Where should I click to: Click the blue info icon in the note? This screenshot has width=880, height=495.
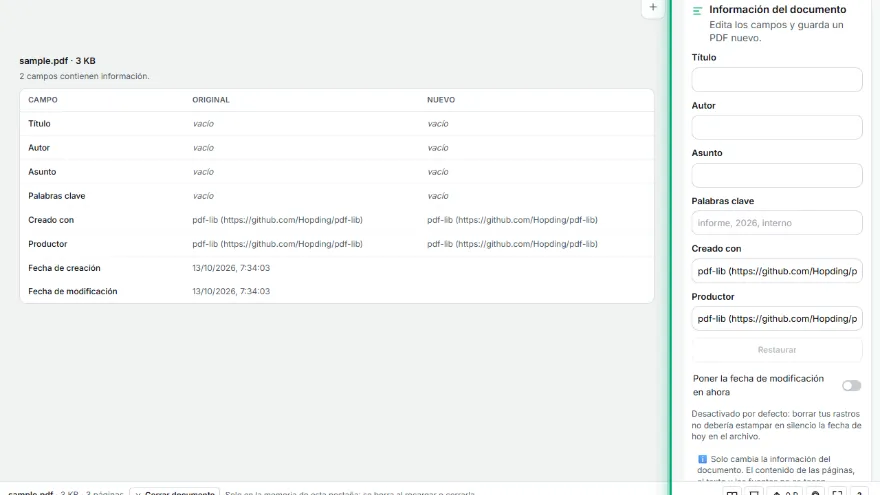coord(702,459)
